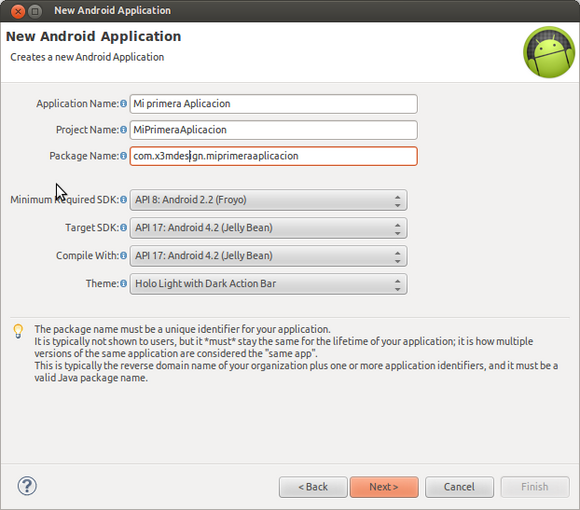580x510 pixels.
Task: Click info icon beside Application Name
Action: click(124, 104)
